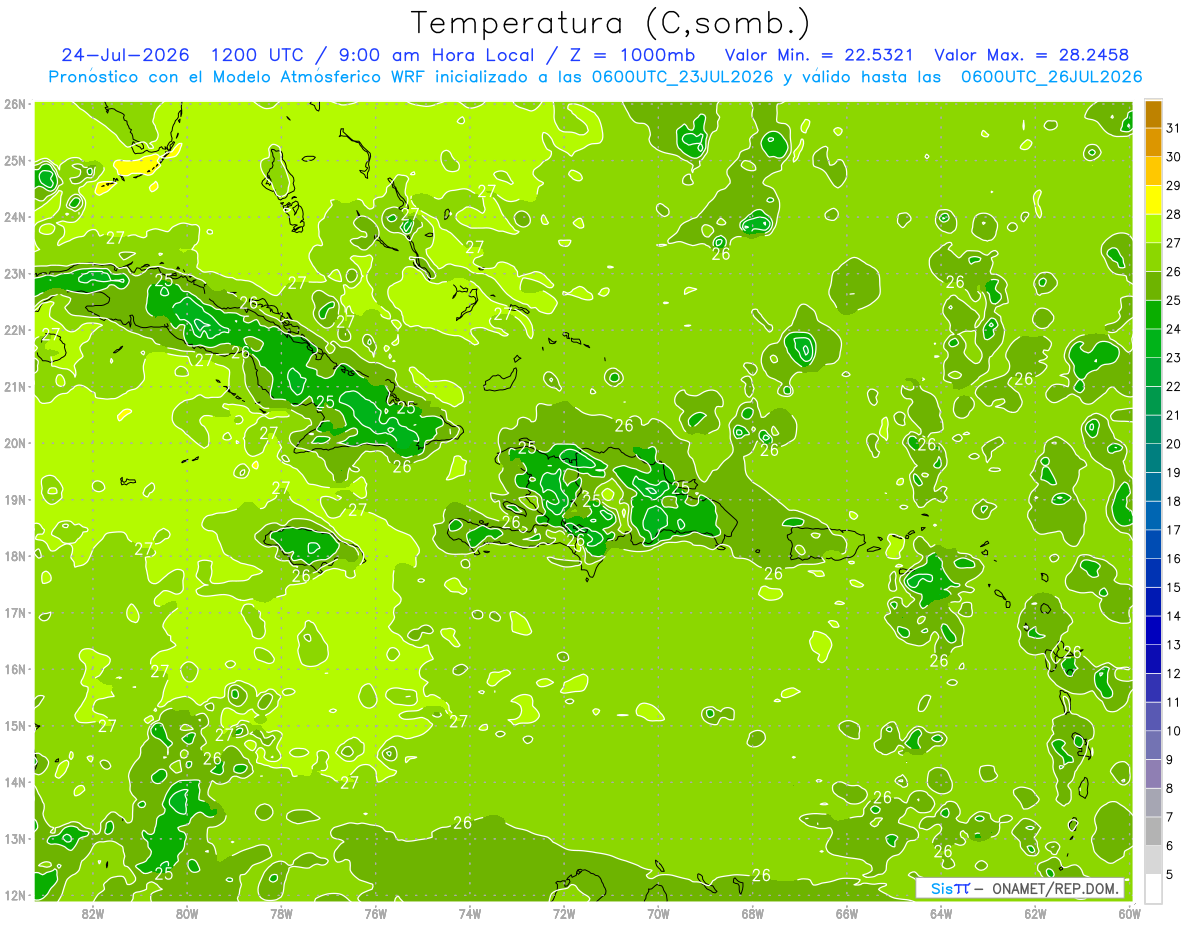Click the valid-until time "0600UTC_26JUL2026"
Image resolution: width=1200 pixels, height=927 pixels.
pos(1051,77)
